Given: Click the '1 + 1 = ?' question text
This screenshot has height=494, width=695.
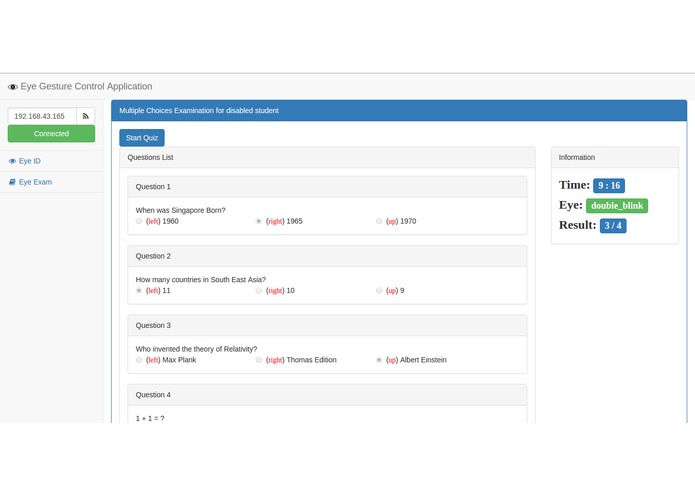Looking at the screenshot, I should click(150, 418).
